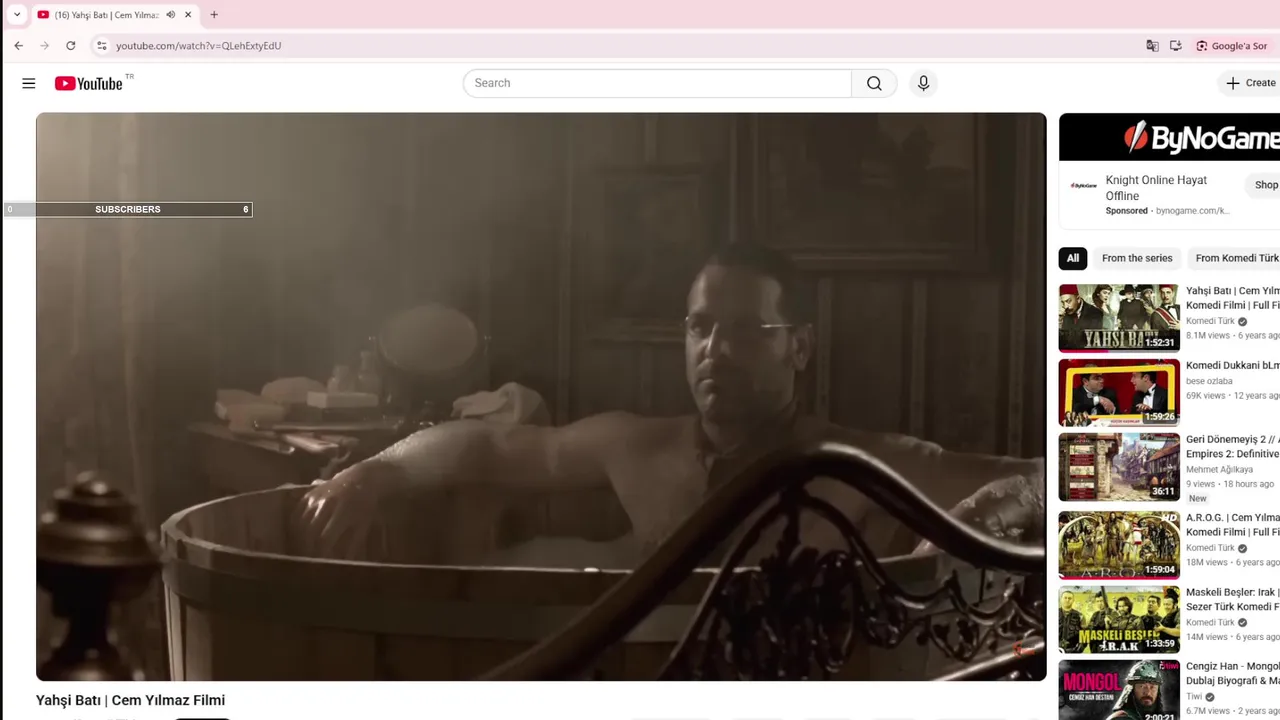
Task: Click the Yahşi Batı | Cem Yılmaz Filmi title
Action: point(130,700)
